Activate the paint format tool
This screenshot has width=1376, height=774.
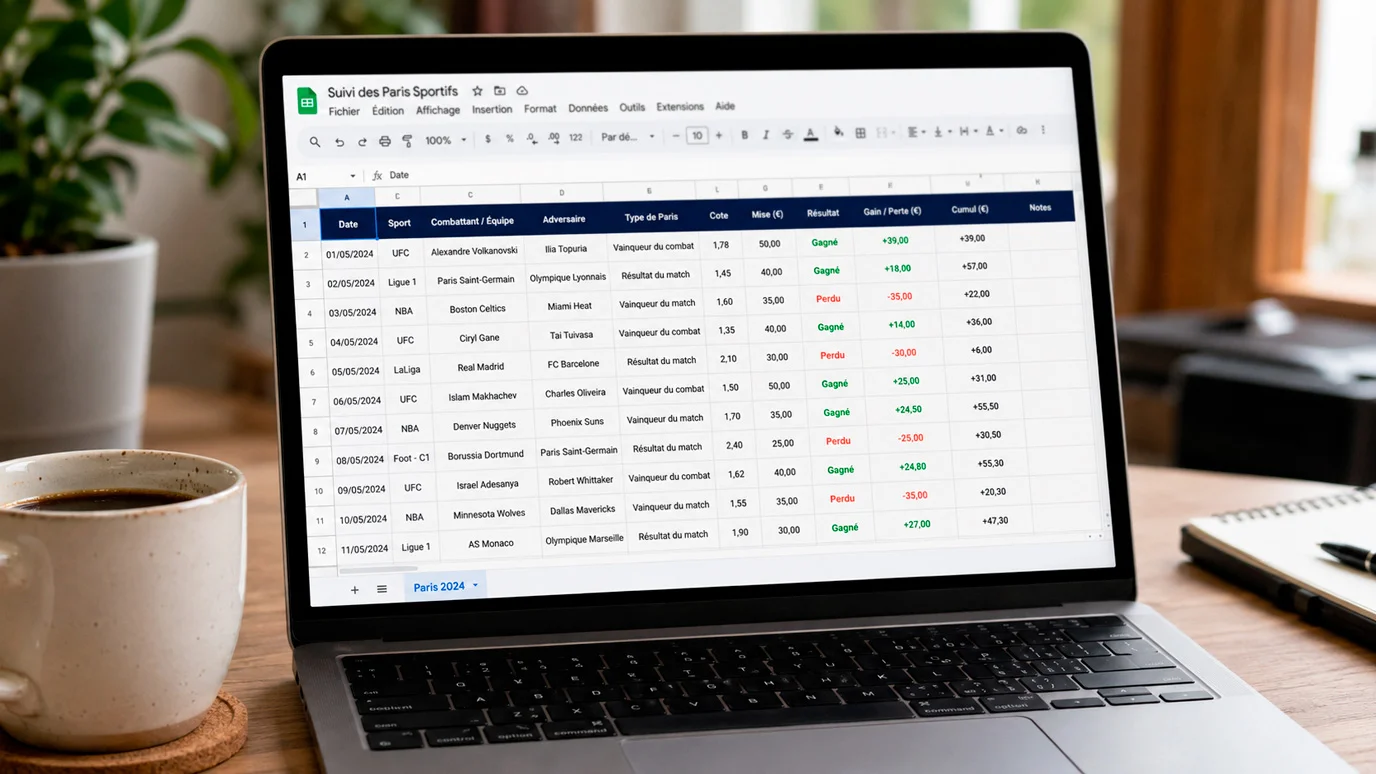coord(407,141)
